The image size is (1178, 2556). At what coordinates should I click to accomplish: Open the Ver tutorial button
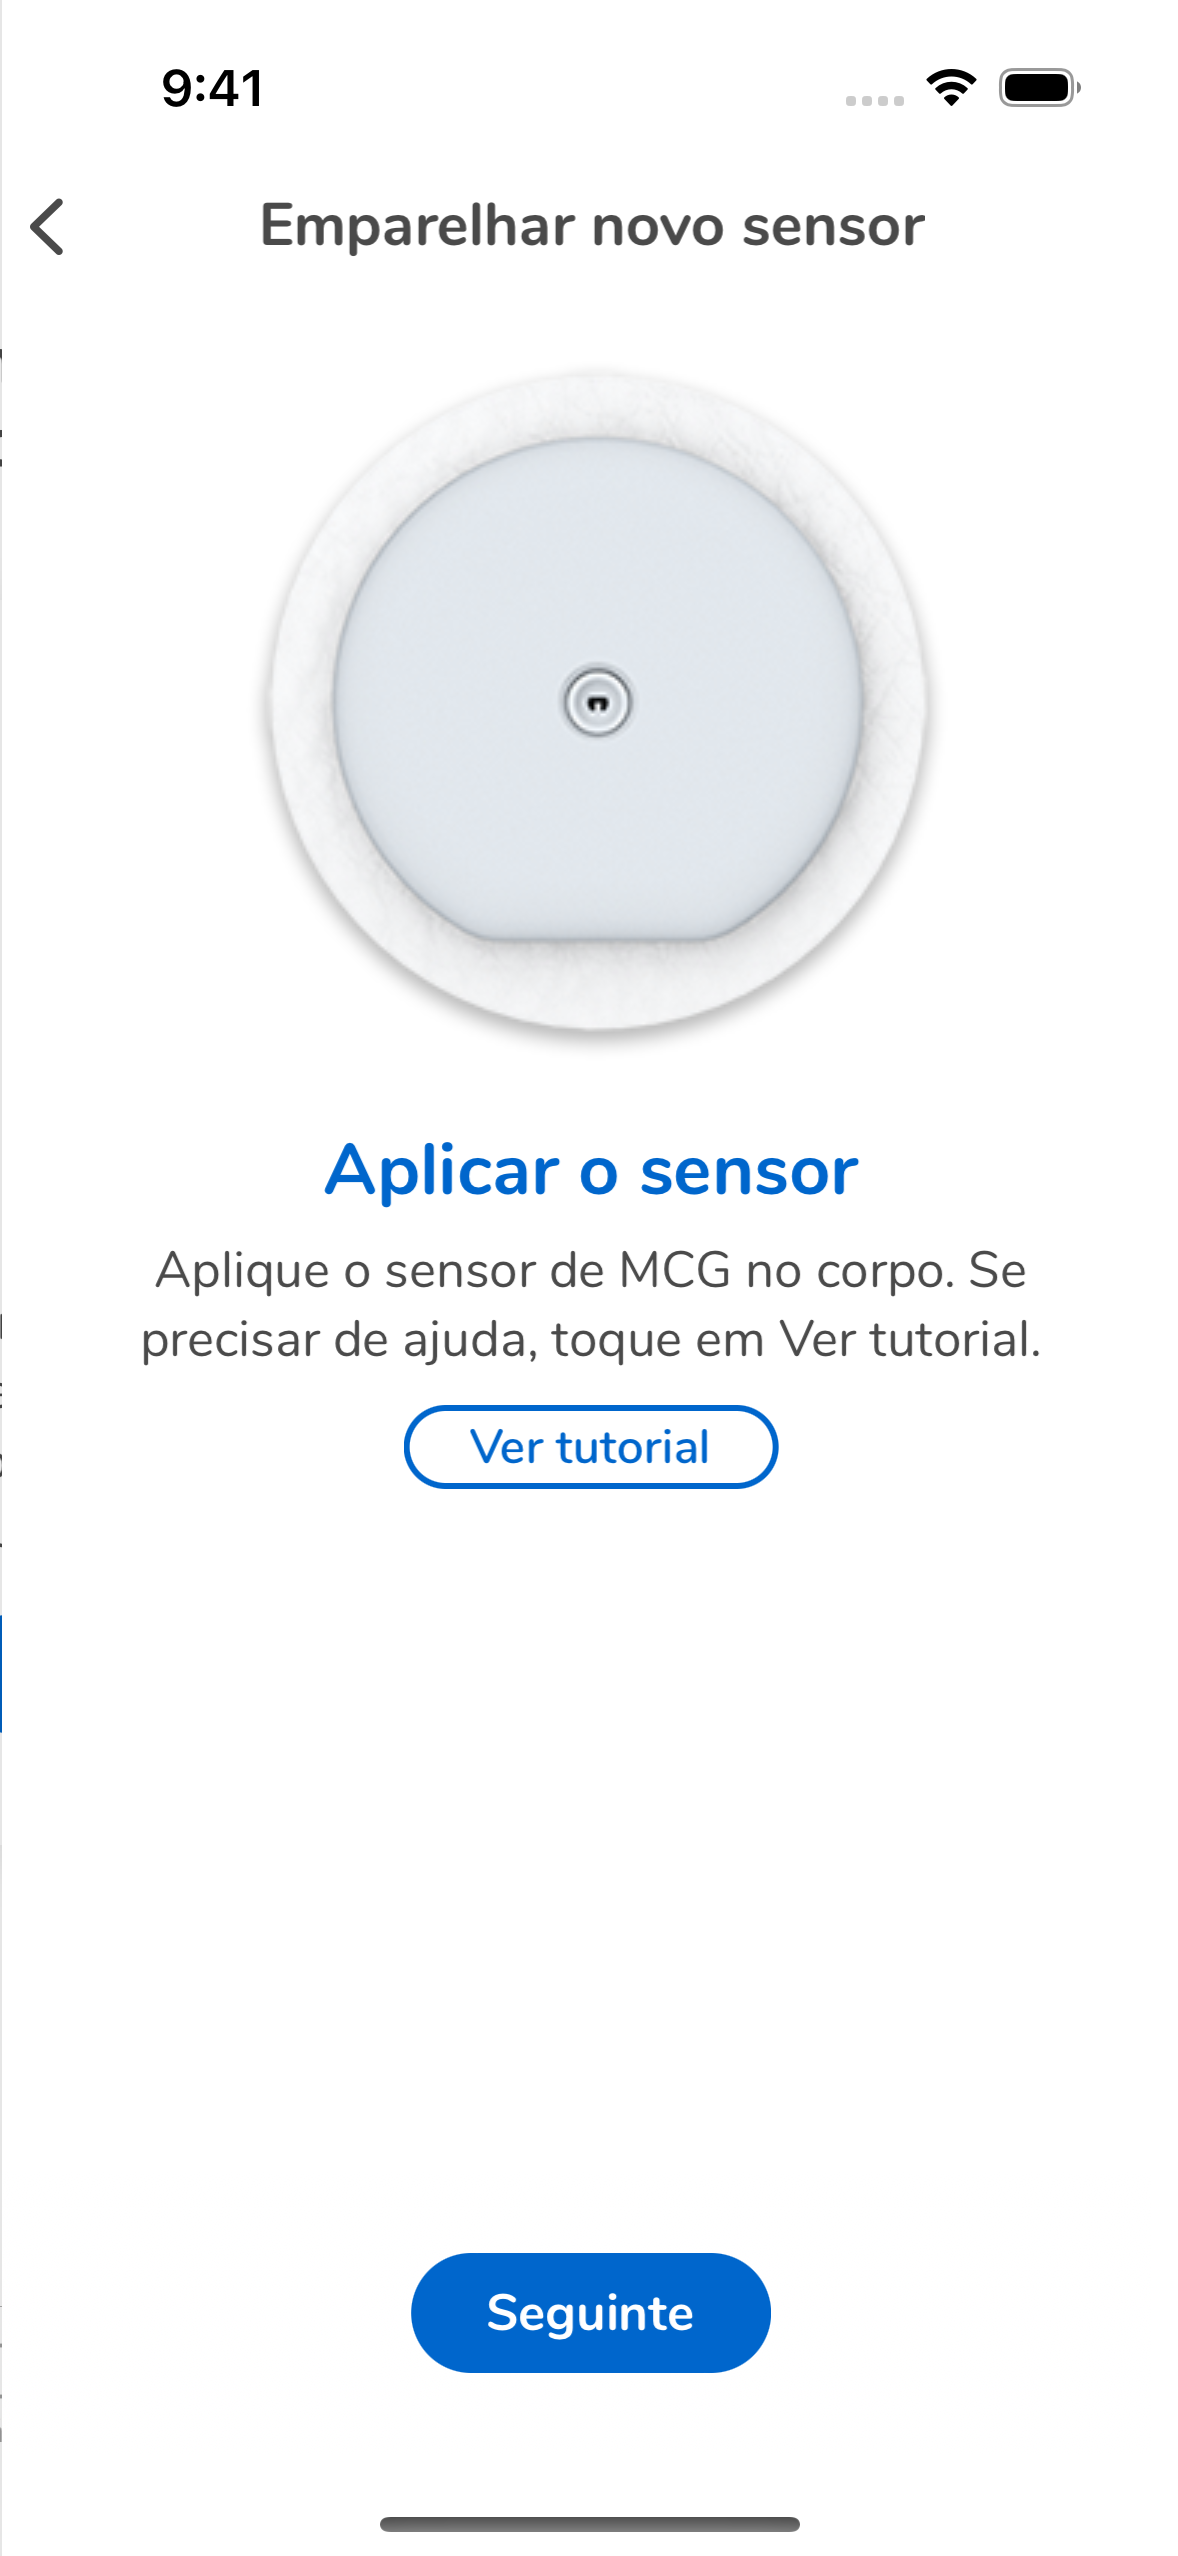click(x=590, y=1446)
